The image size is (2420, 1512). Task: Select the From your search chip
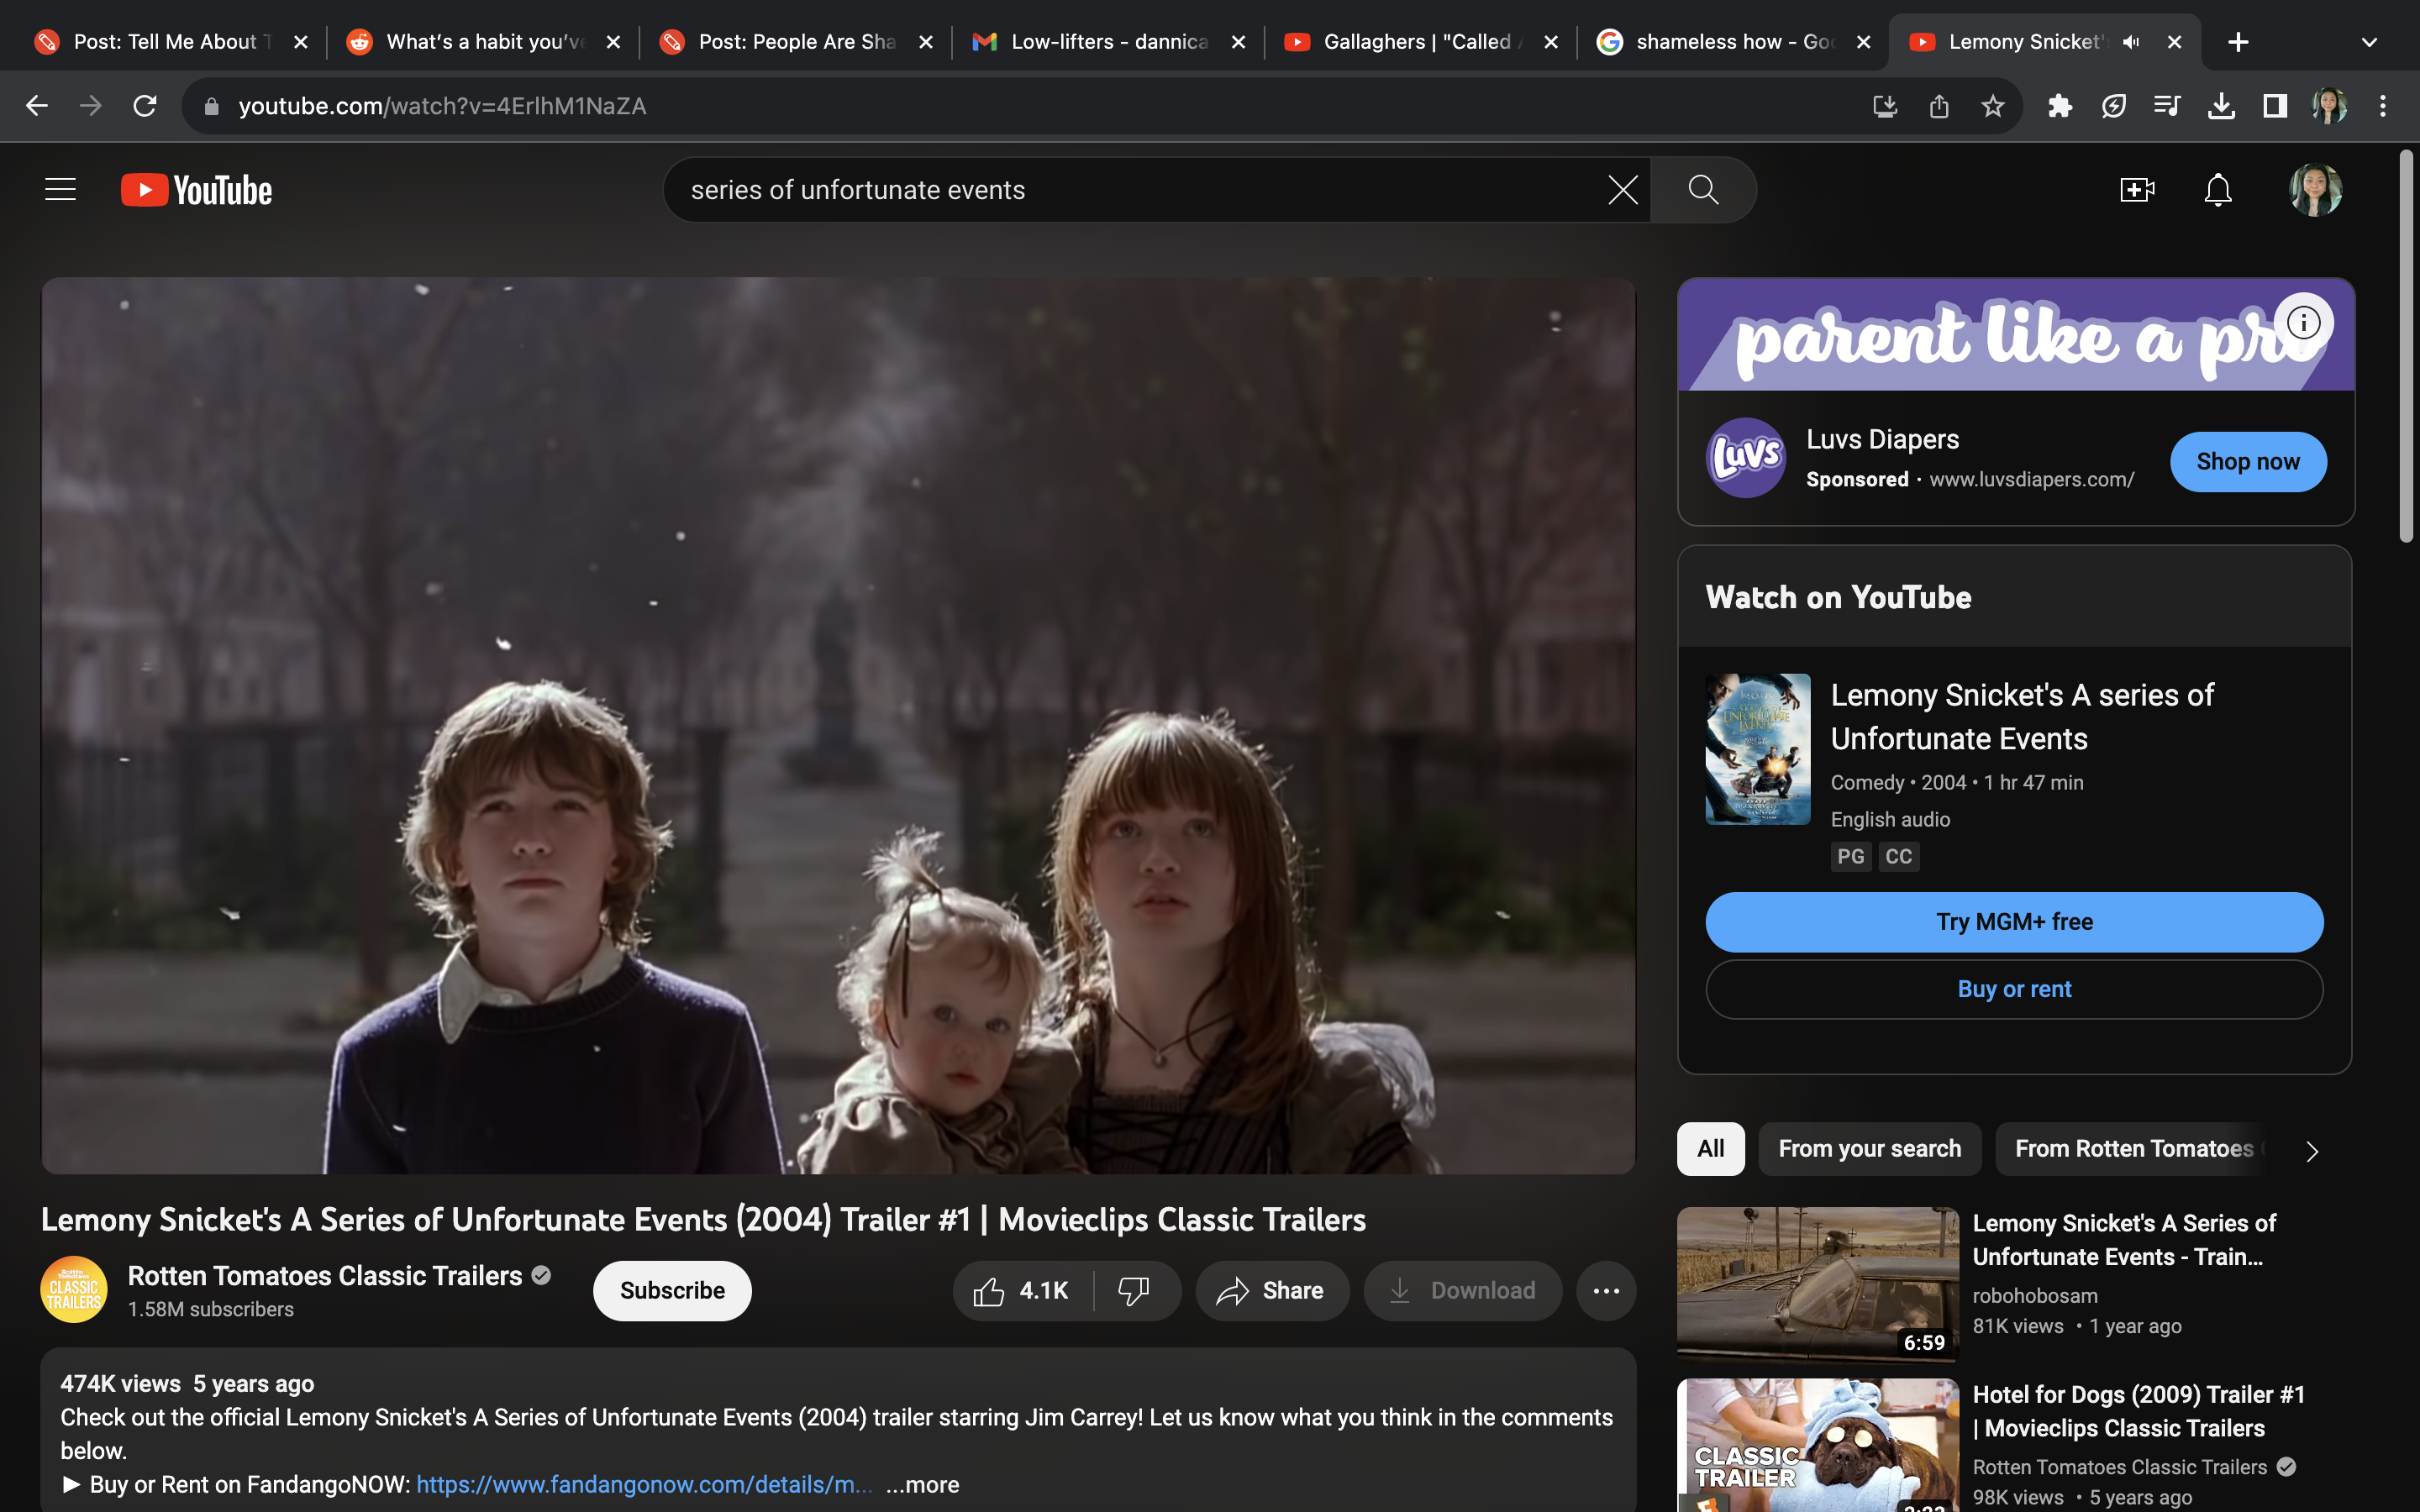(x=1869, y=1149)
